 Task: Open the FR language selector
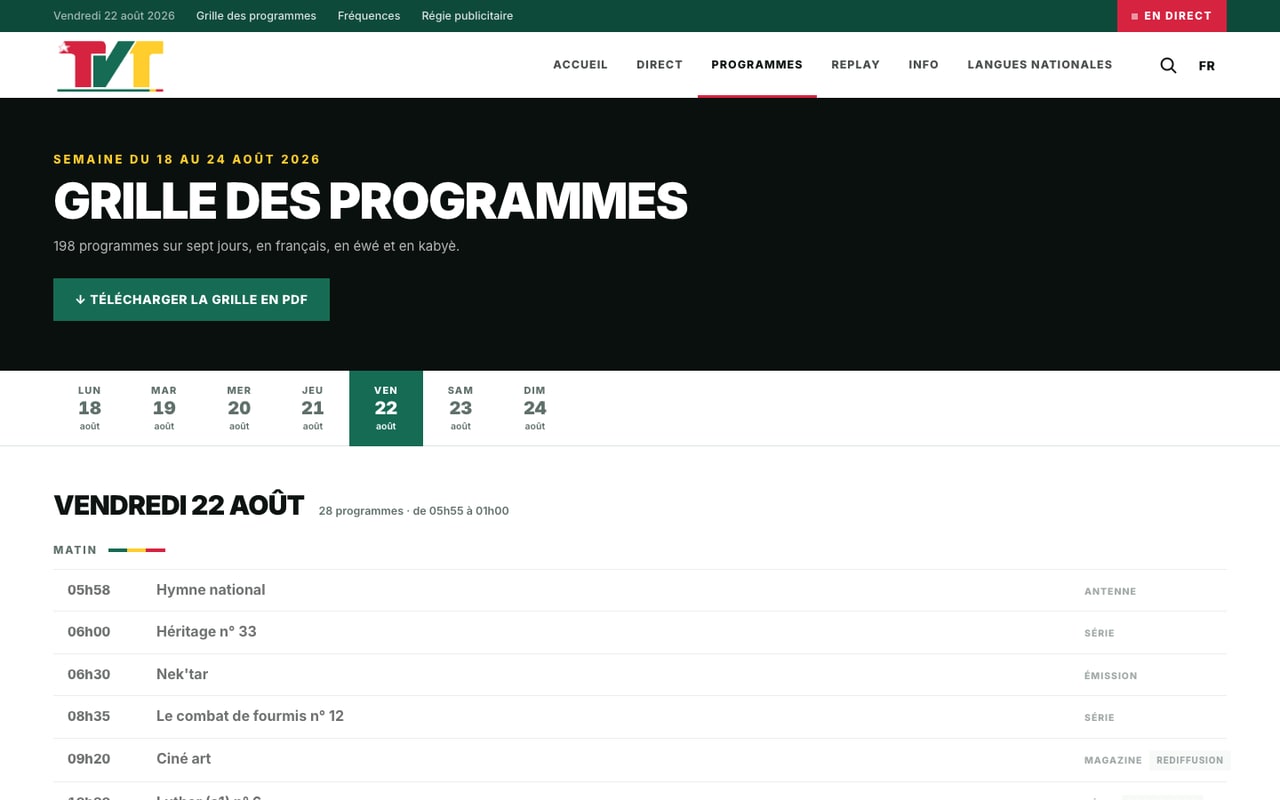coord(1207,66)
